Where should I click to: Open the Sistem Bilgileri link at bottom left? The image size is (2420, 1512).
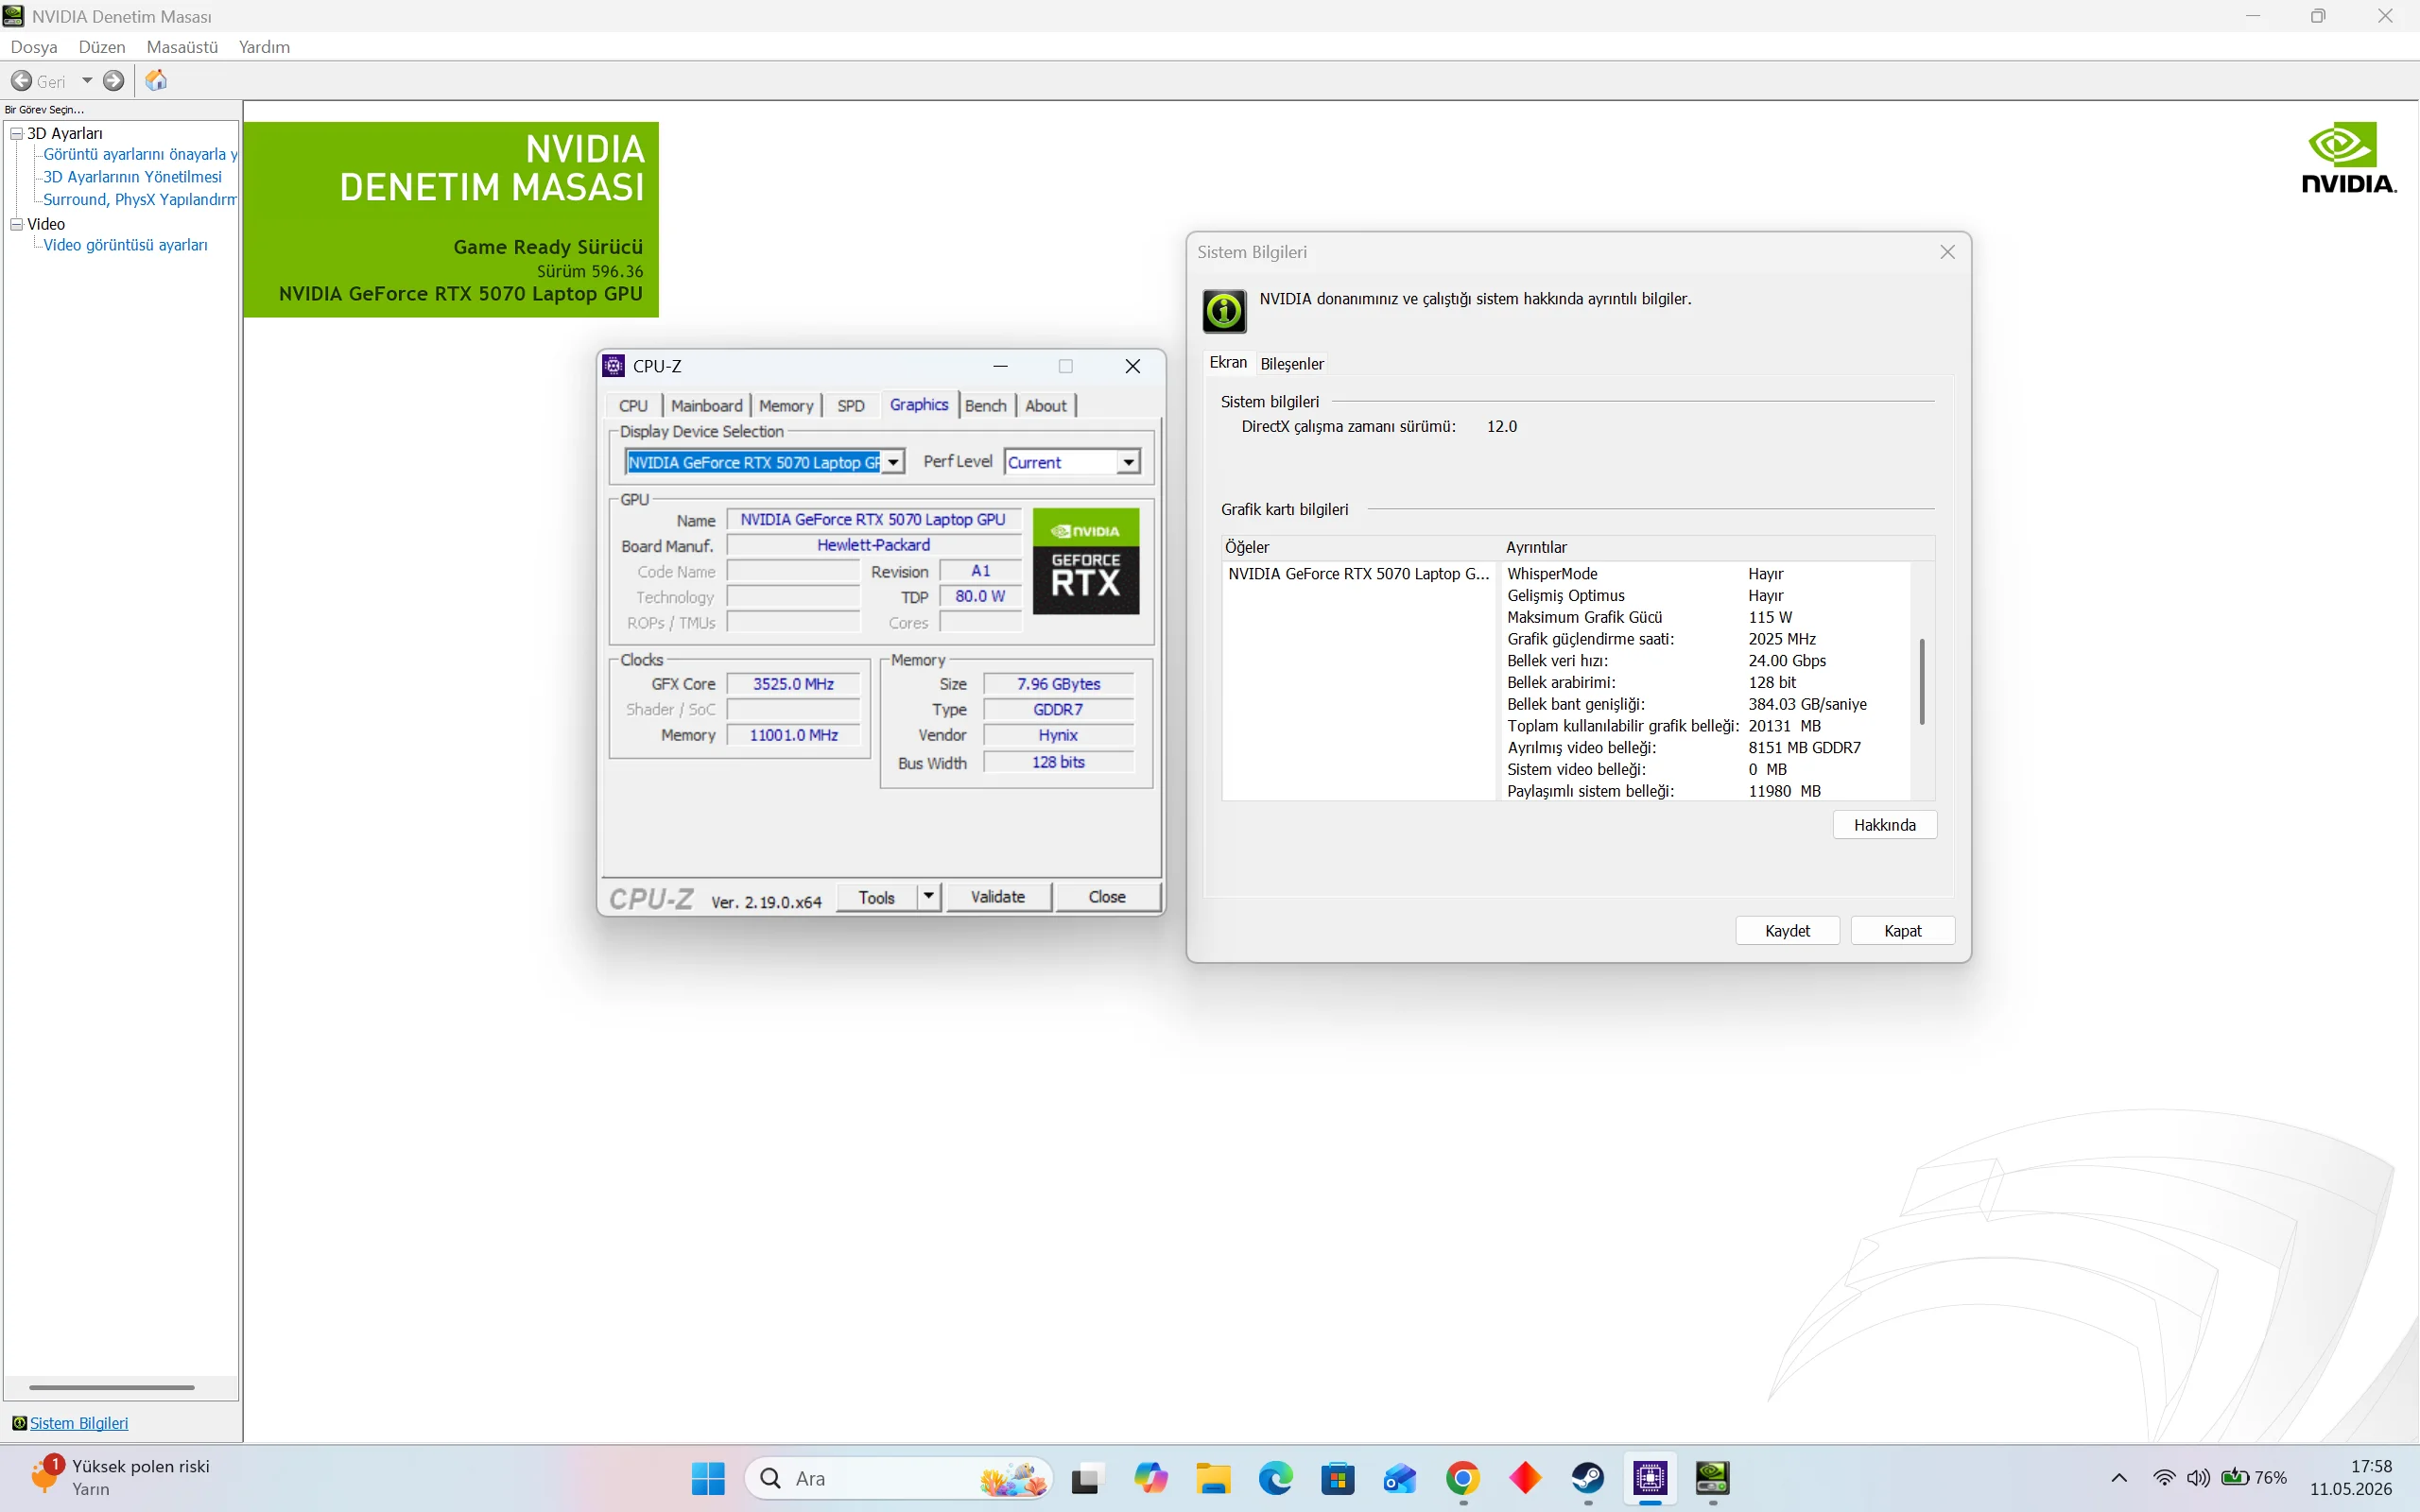pos(79,1423)
